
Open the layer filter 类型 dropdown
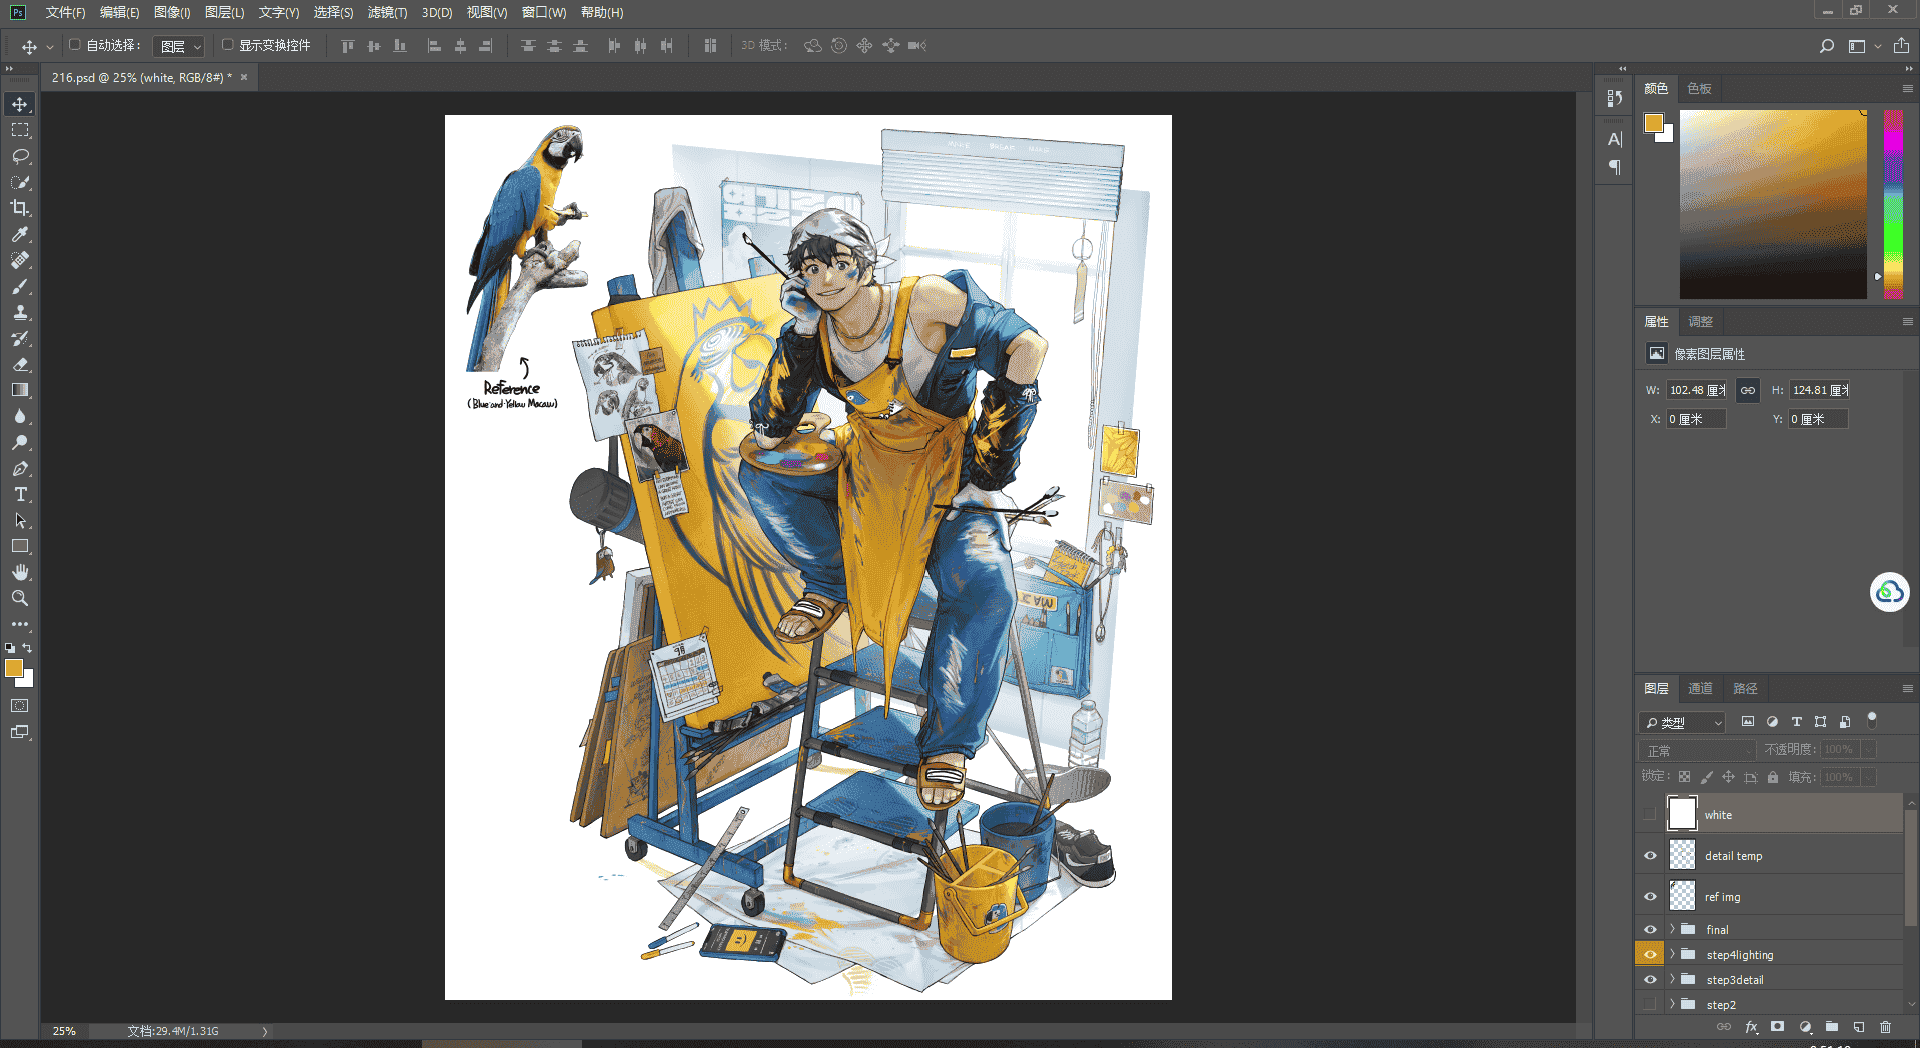point(1683,722)
